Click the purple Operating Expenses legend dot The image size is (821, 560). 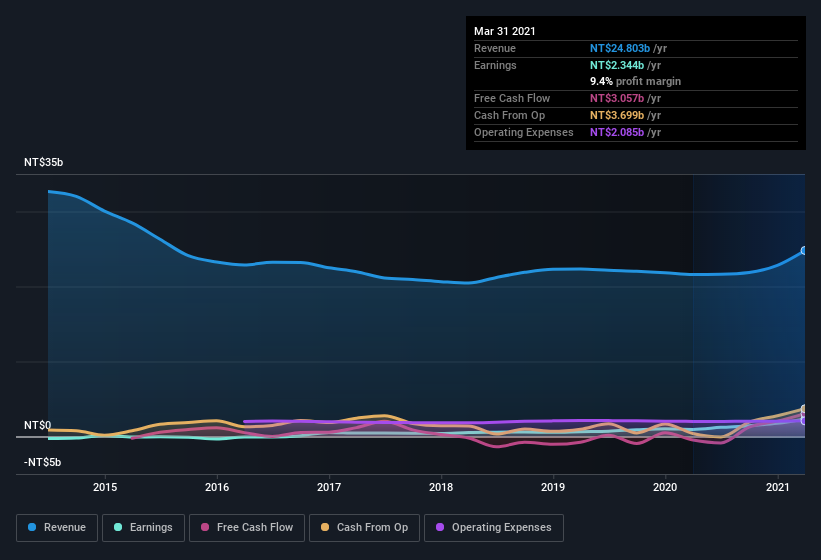pos(440,528)
